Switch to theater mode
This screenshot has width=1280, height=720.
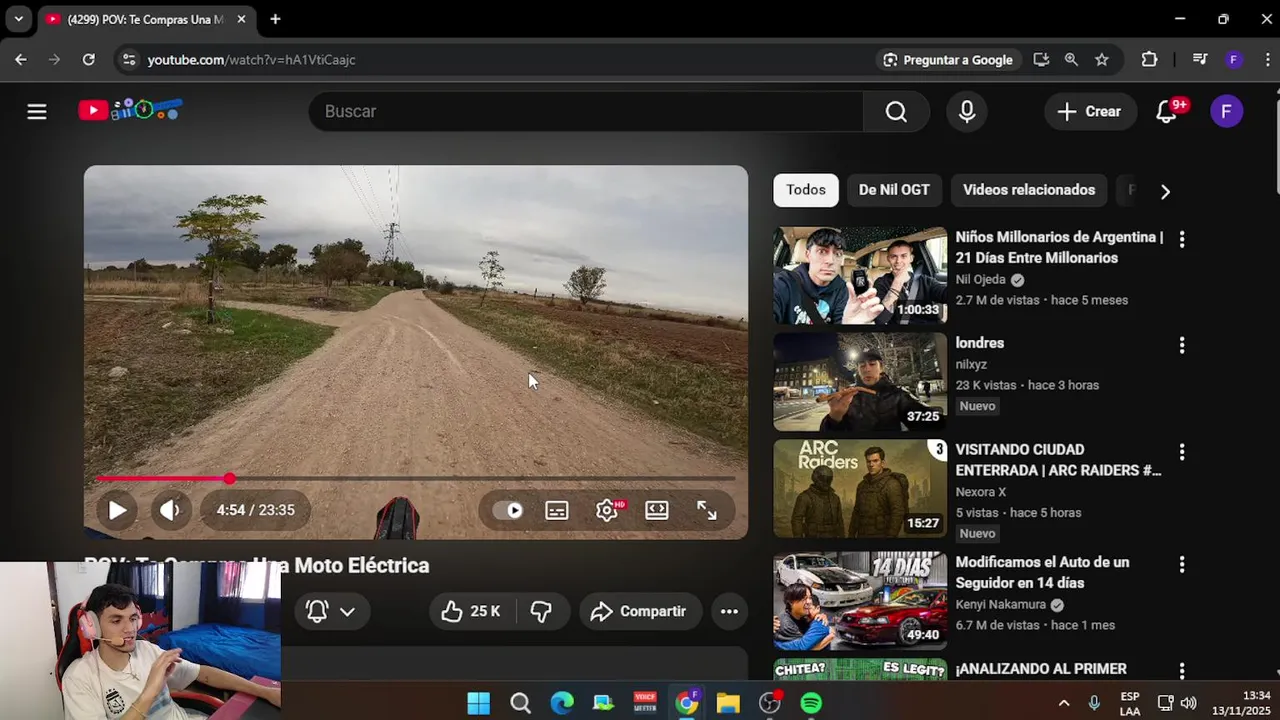[657, 510]
